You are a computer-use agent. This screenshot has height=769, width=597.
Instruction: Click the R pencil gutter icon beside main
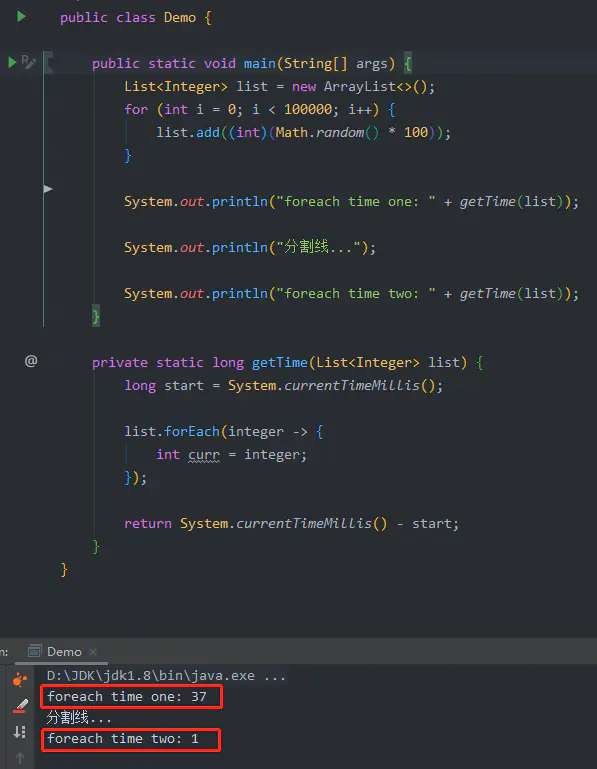(28, 62)
